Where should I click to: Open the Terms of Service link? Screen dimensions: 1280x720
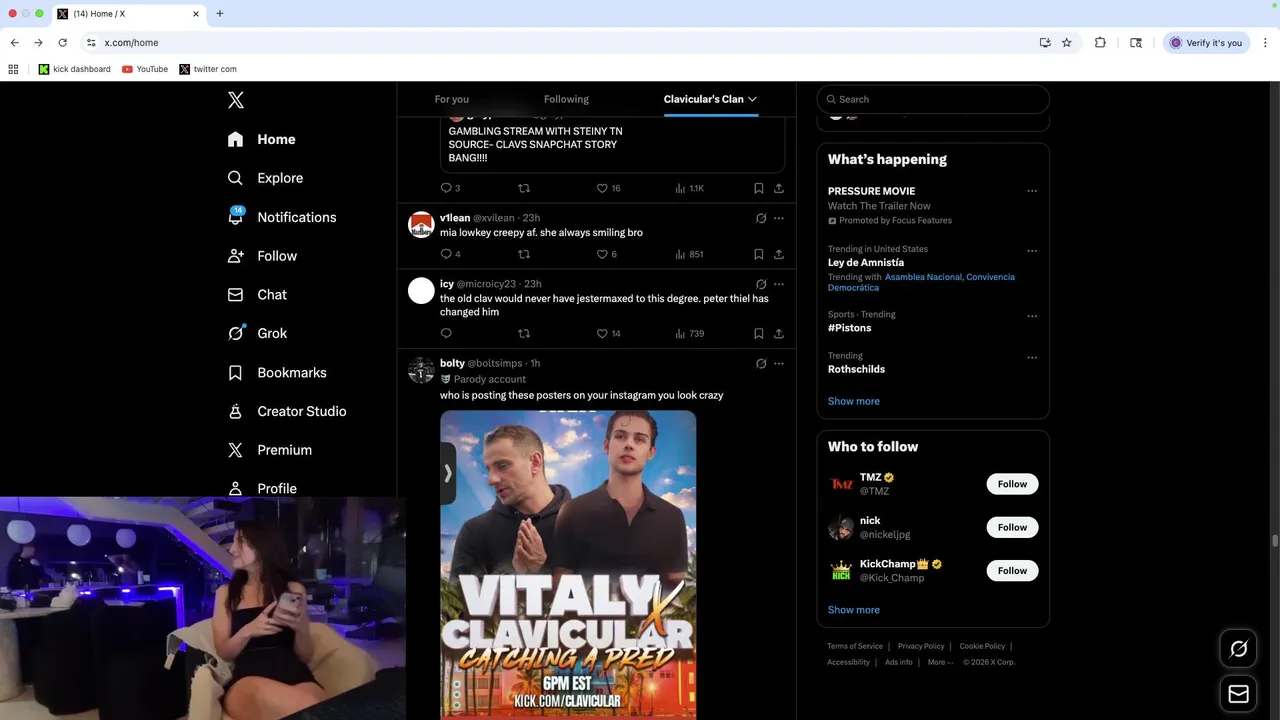[855, 646]
